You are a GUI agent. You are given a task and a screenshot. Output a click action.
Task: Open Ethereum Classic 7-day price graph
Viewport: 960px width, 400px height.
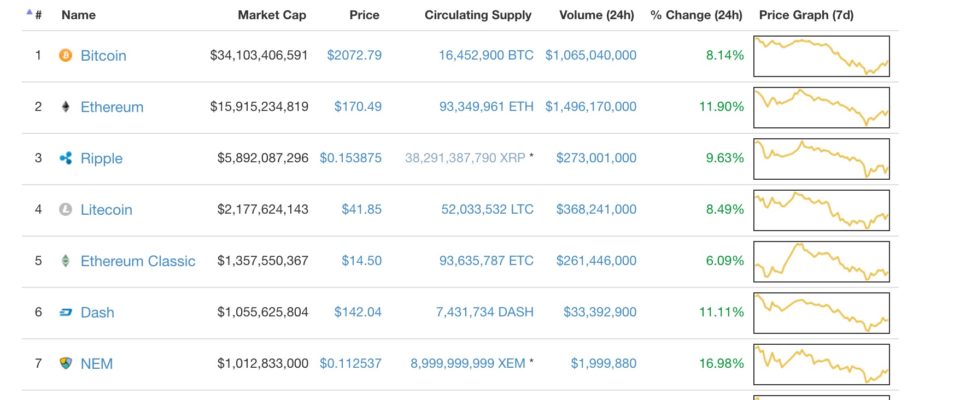click(x=821, y=262)
